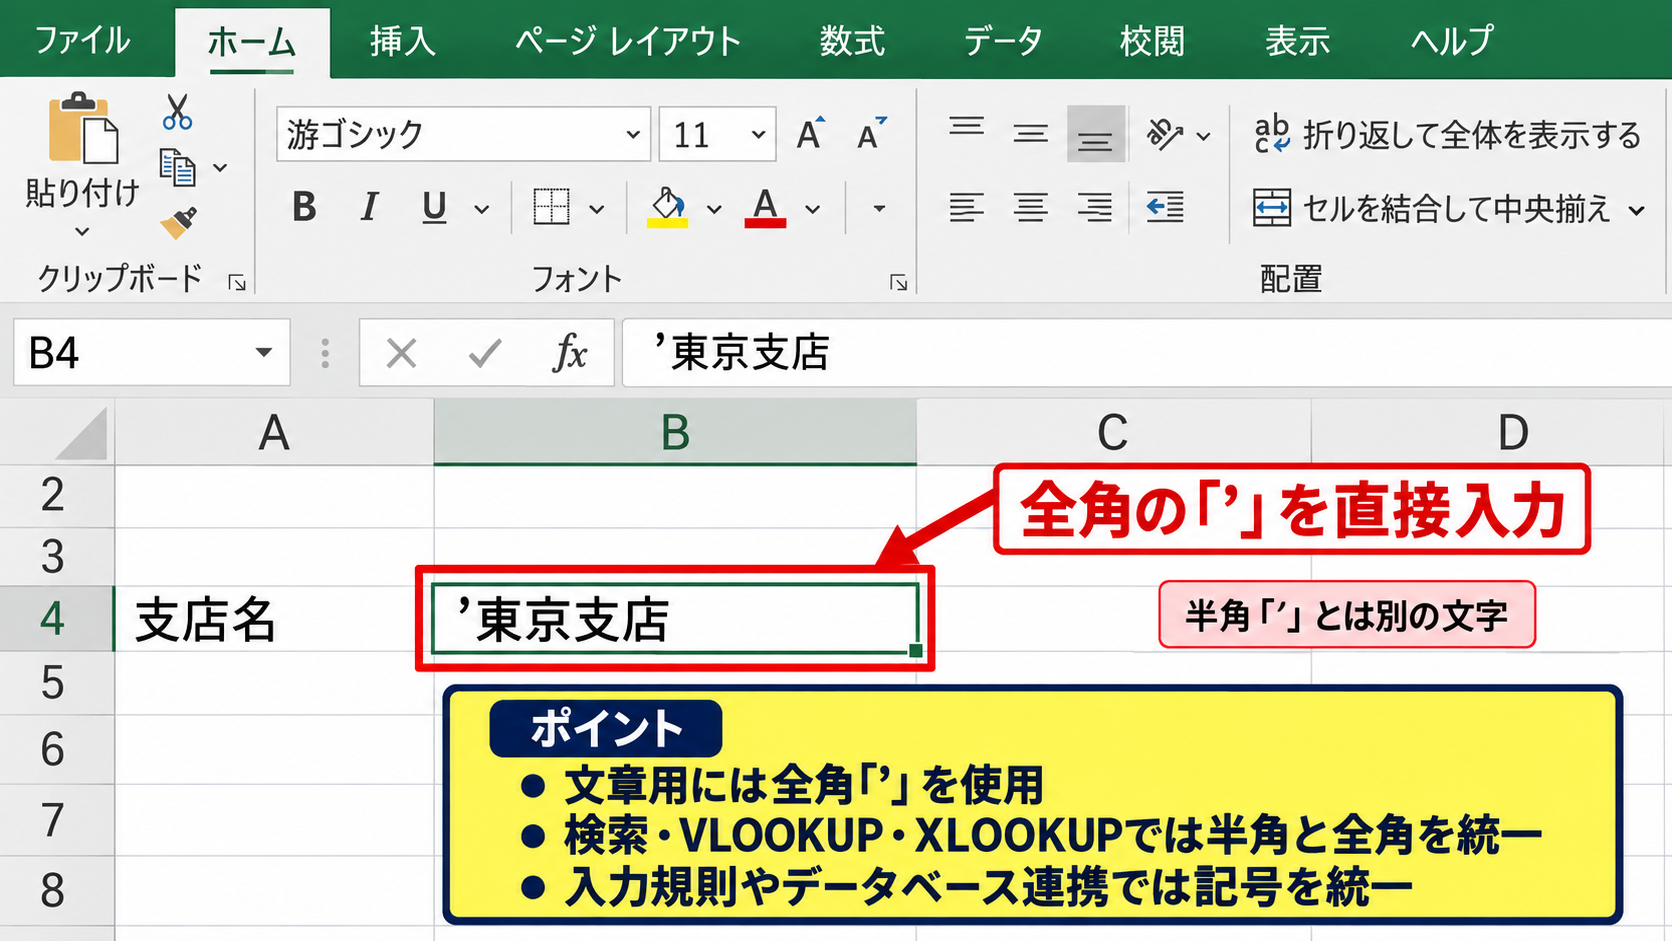The height and width of the screenshot is (941, 1672).
Task: Switch to the 挿入 tab
Action: pyautogui.click(x=402, y=40)
